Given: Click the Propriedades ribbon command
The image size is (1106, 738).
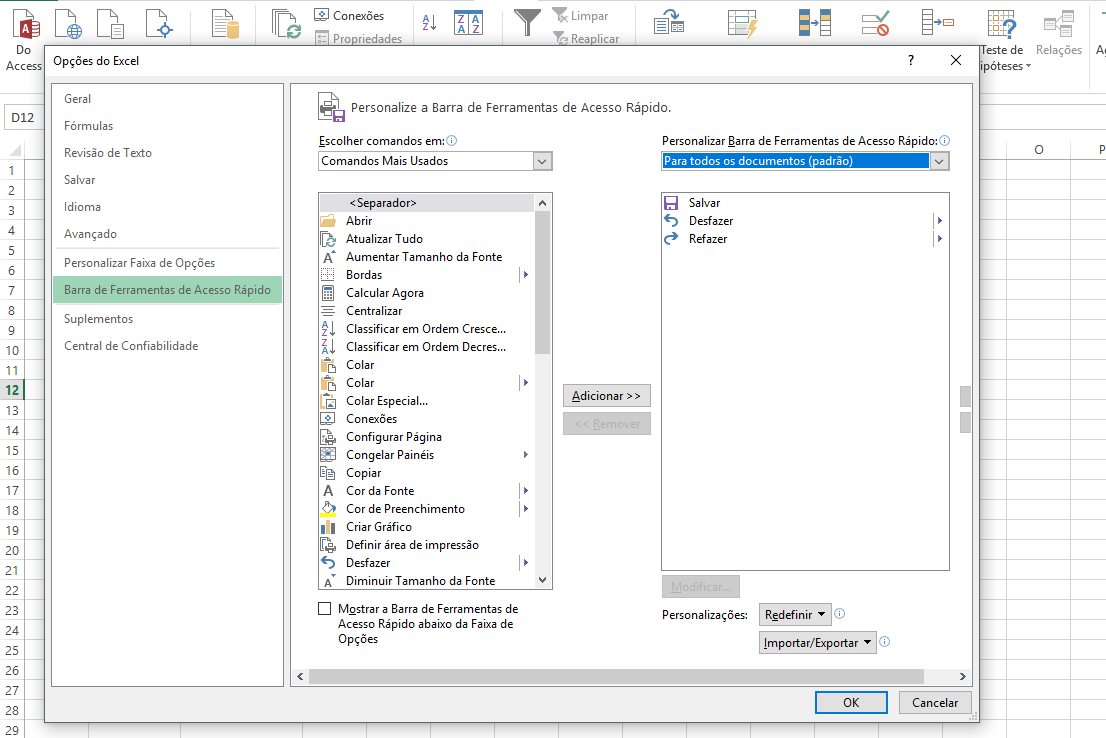Looking at the screenshot, I should click(x=358, y=38).
